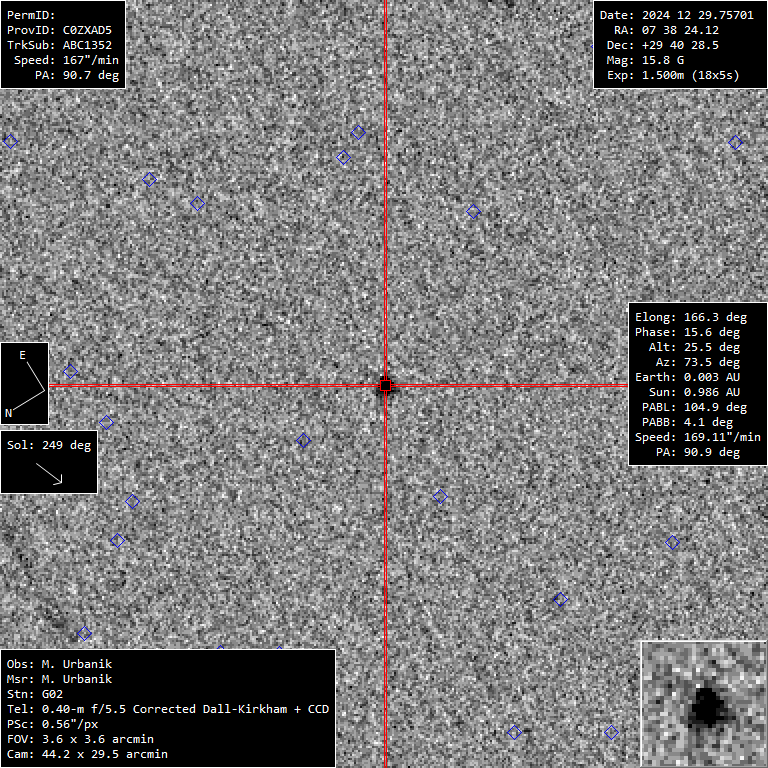Click the red square target marker at crosshair center
The width and height of the screenshot is (768, 768).
[385, 386]
